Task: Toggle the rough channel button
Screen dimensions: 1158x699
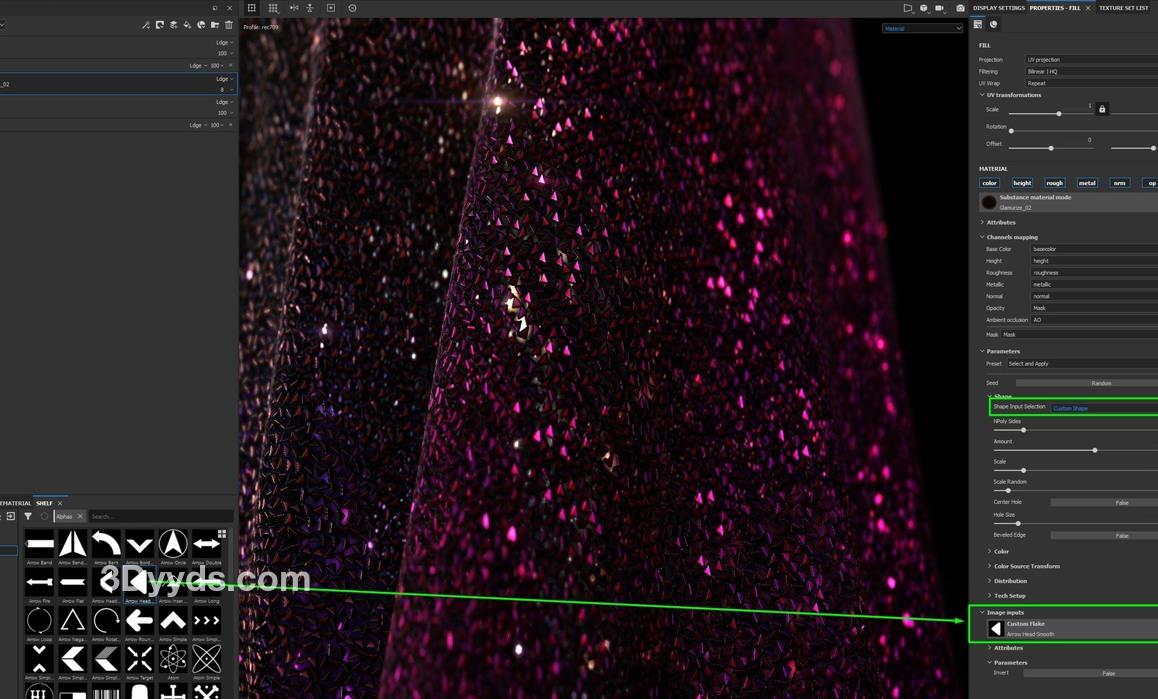Action: click(x=1054, y=183)
